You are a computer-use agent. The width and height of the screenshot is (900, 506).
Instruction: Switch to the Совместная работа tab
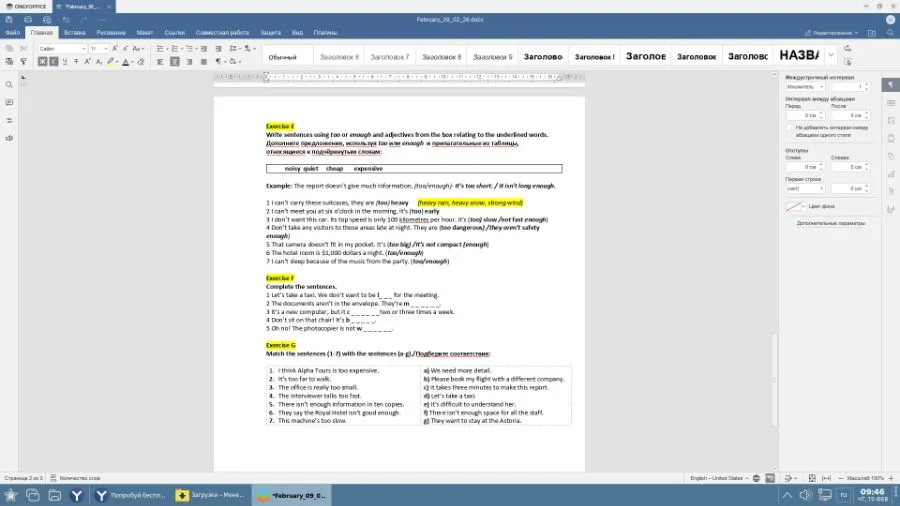(222, 33)
